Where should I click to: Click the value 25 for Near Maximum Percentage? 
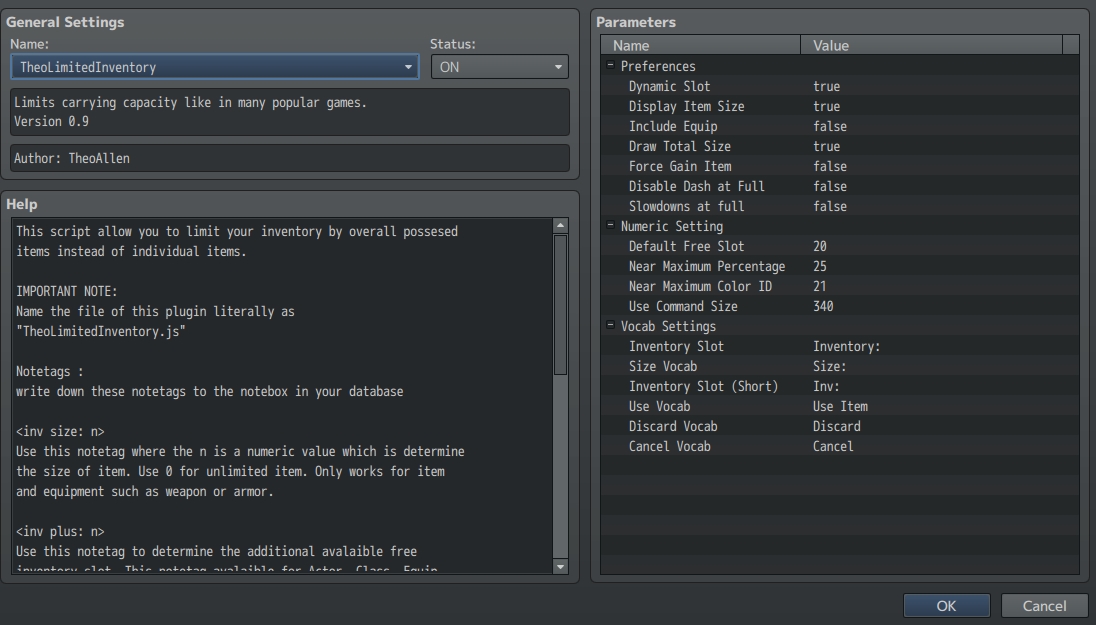[819, 266]
